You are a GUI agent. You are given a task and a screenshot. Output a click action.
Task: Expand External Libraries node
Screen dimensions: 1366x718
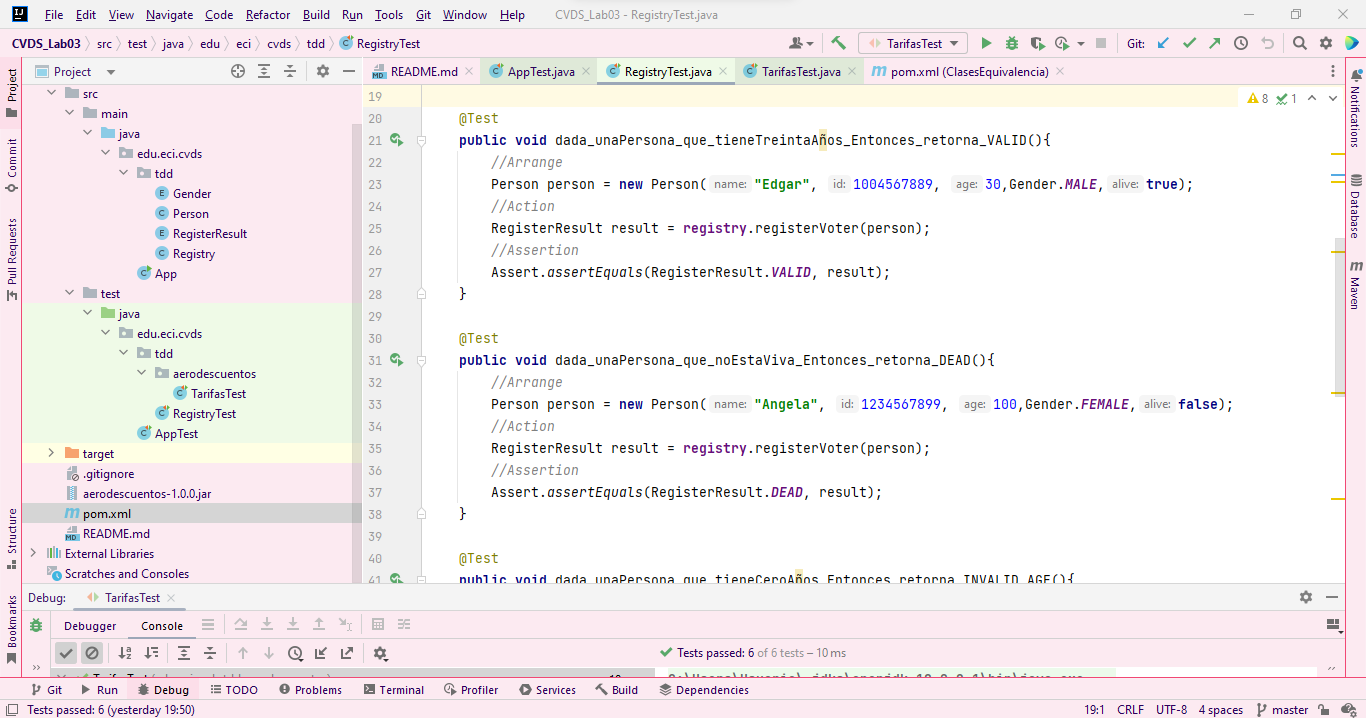pos(33,553)
